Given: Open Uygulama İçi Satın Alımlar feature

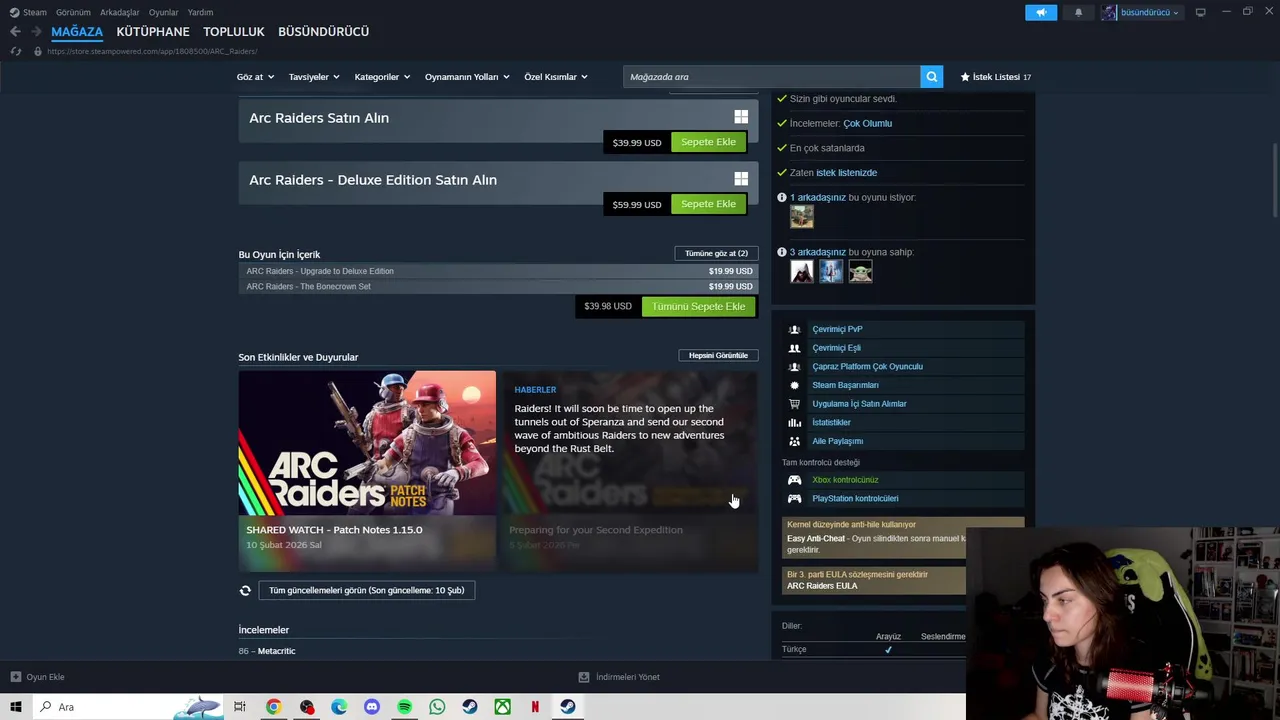Looking at the screenshot, I should (x=859, y=404).
